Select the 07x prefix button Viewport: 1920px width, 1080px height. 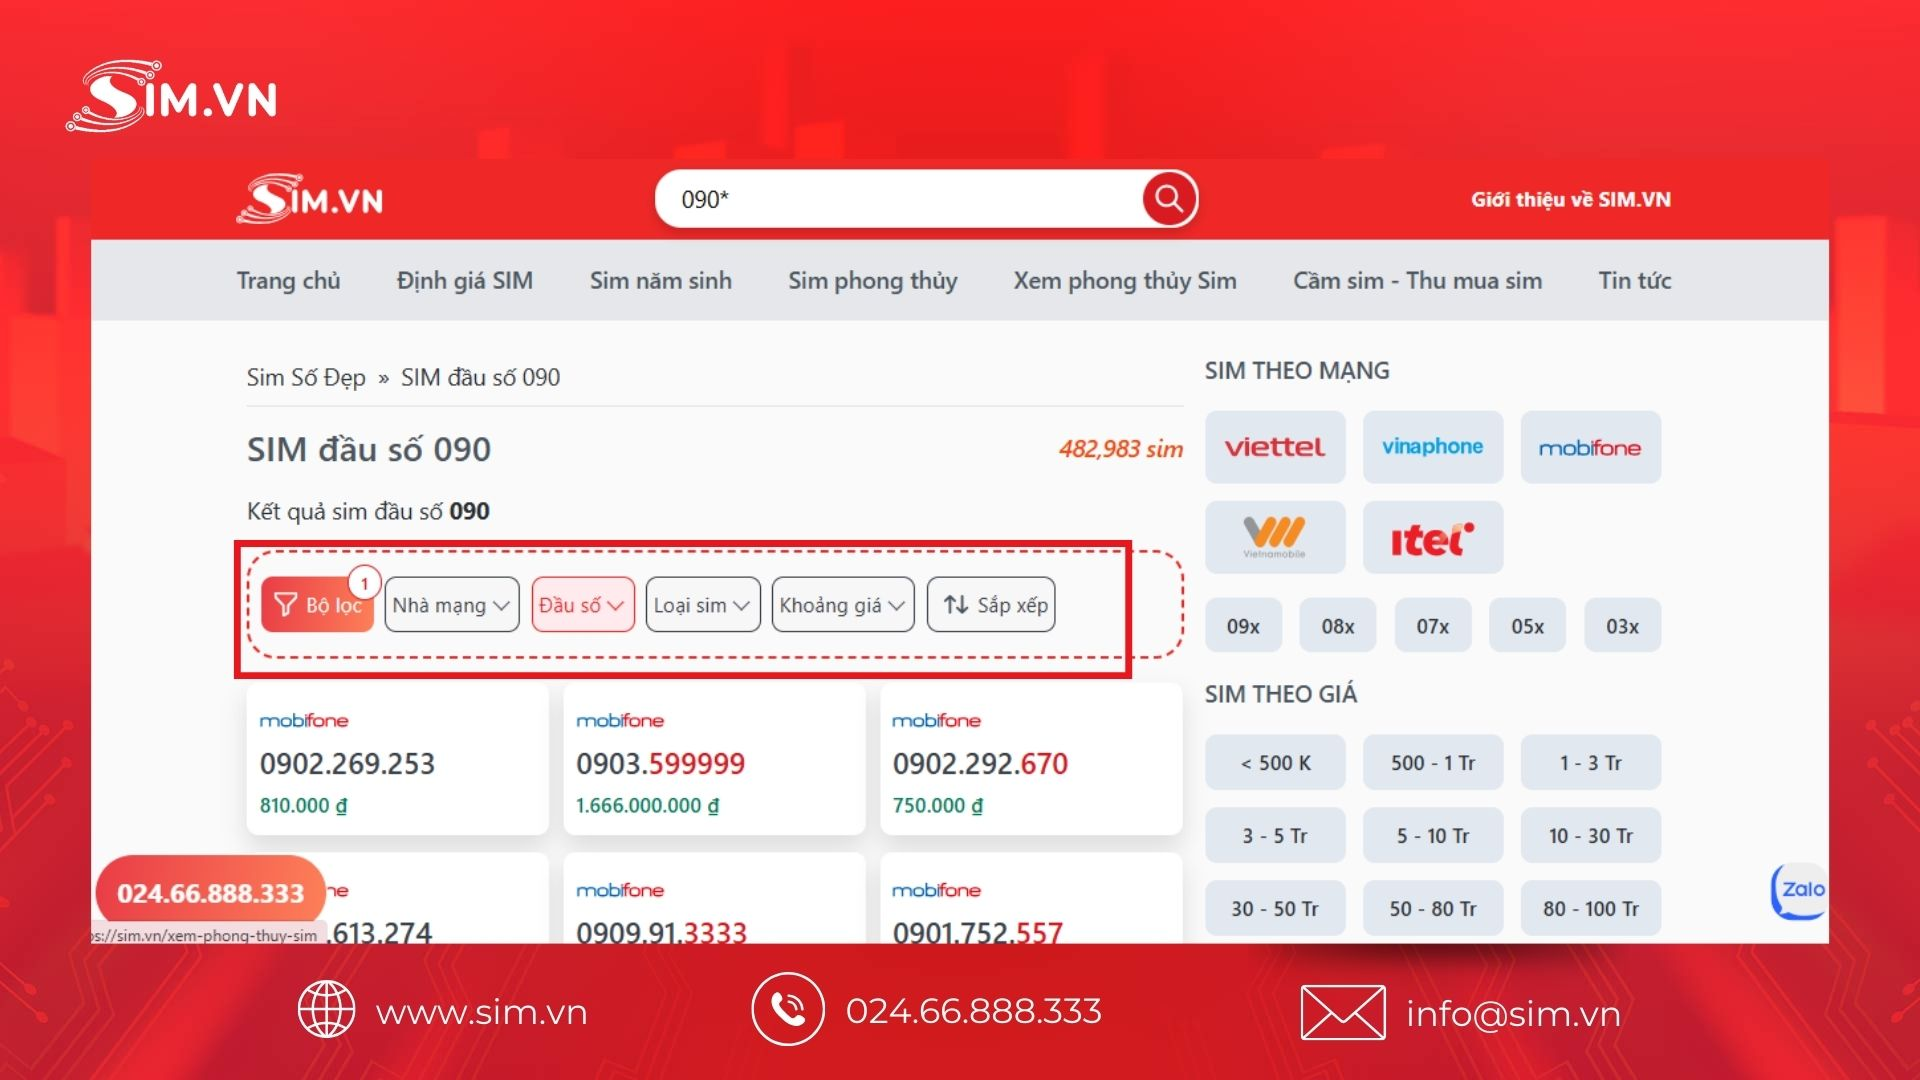click(1433, 626)
